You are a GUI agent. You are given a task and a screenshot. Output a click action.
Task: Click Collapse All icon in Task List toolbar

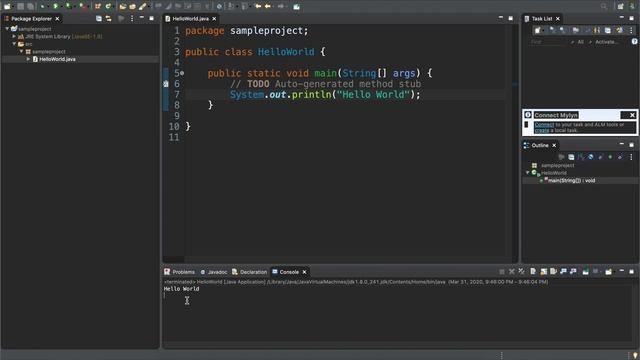point(608,31)
